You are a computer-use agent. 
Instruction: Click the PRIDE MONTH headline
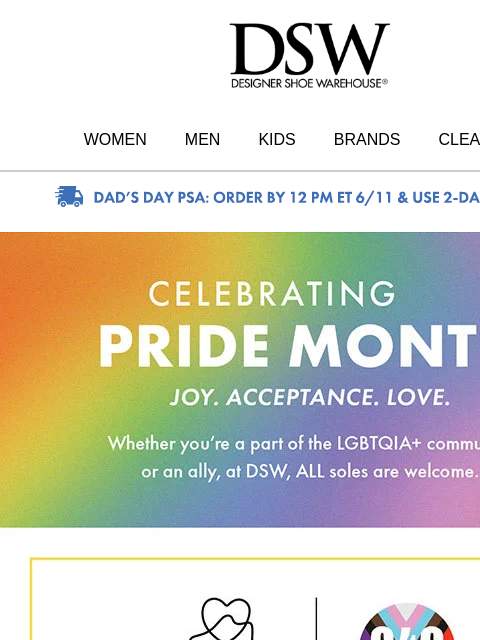(289, 347)
